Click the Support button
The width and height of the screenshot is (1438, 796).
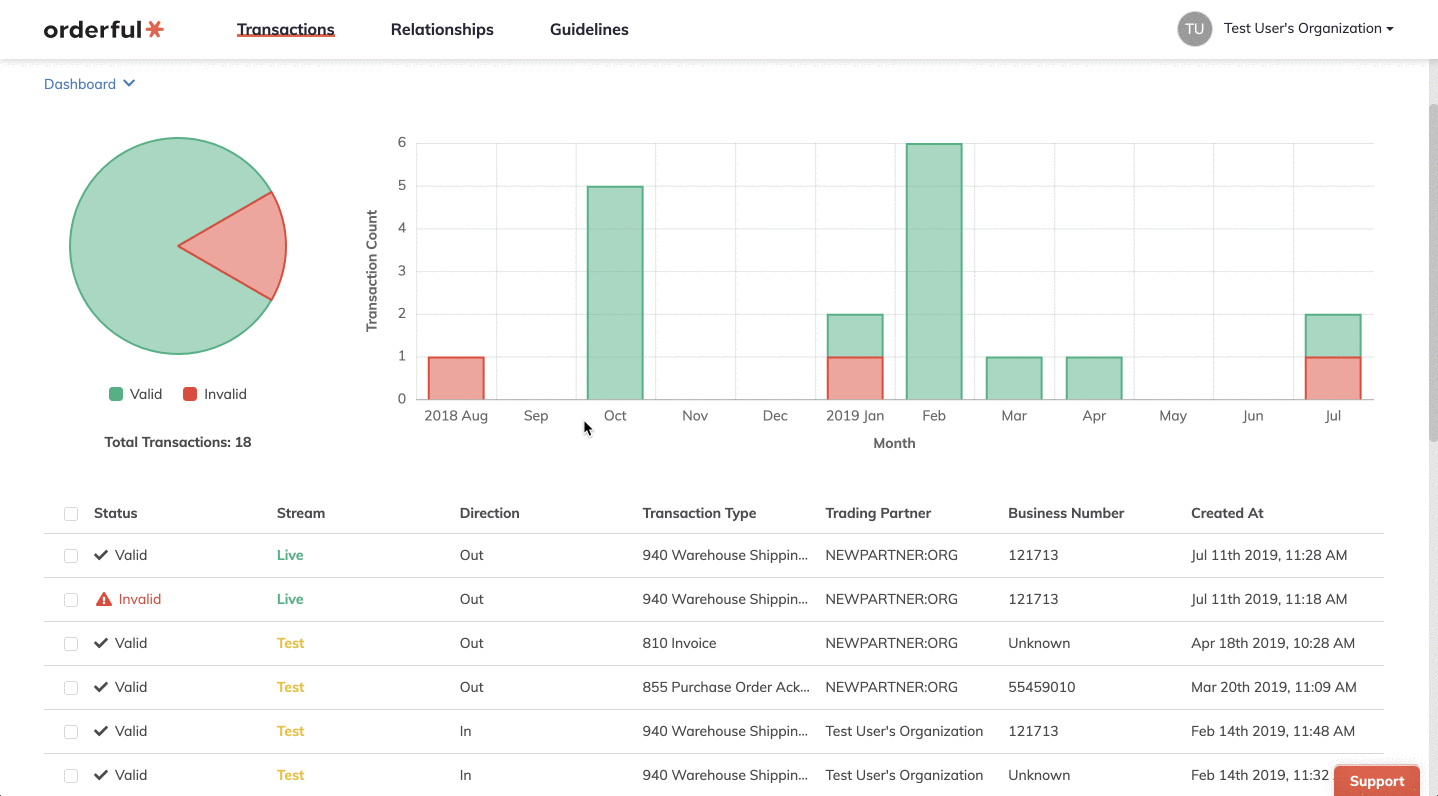1377,781
